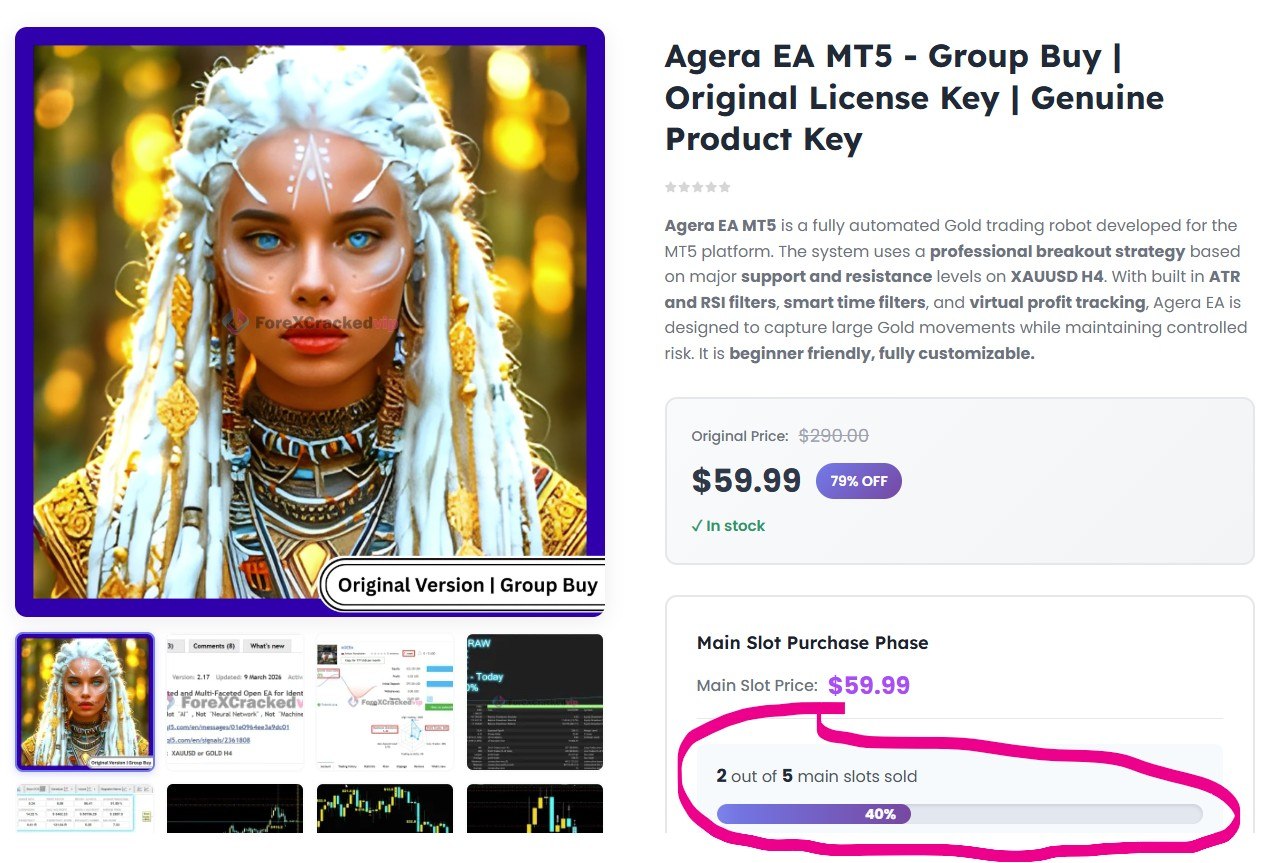Click the ForeXCracked watermark logo on main image
The image size is (1261, 863).
pos(311,322)
